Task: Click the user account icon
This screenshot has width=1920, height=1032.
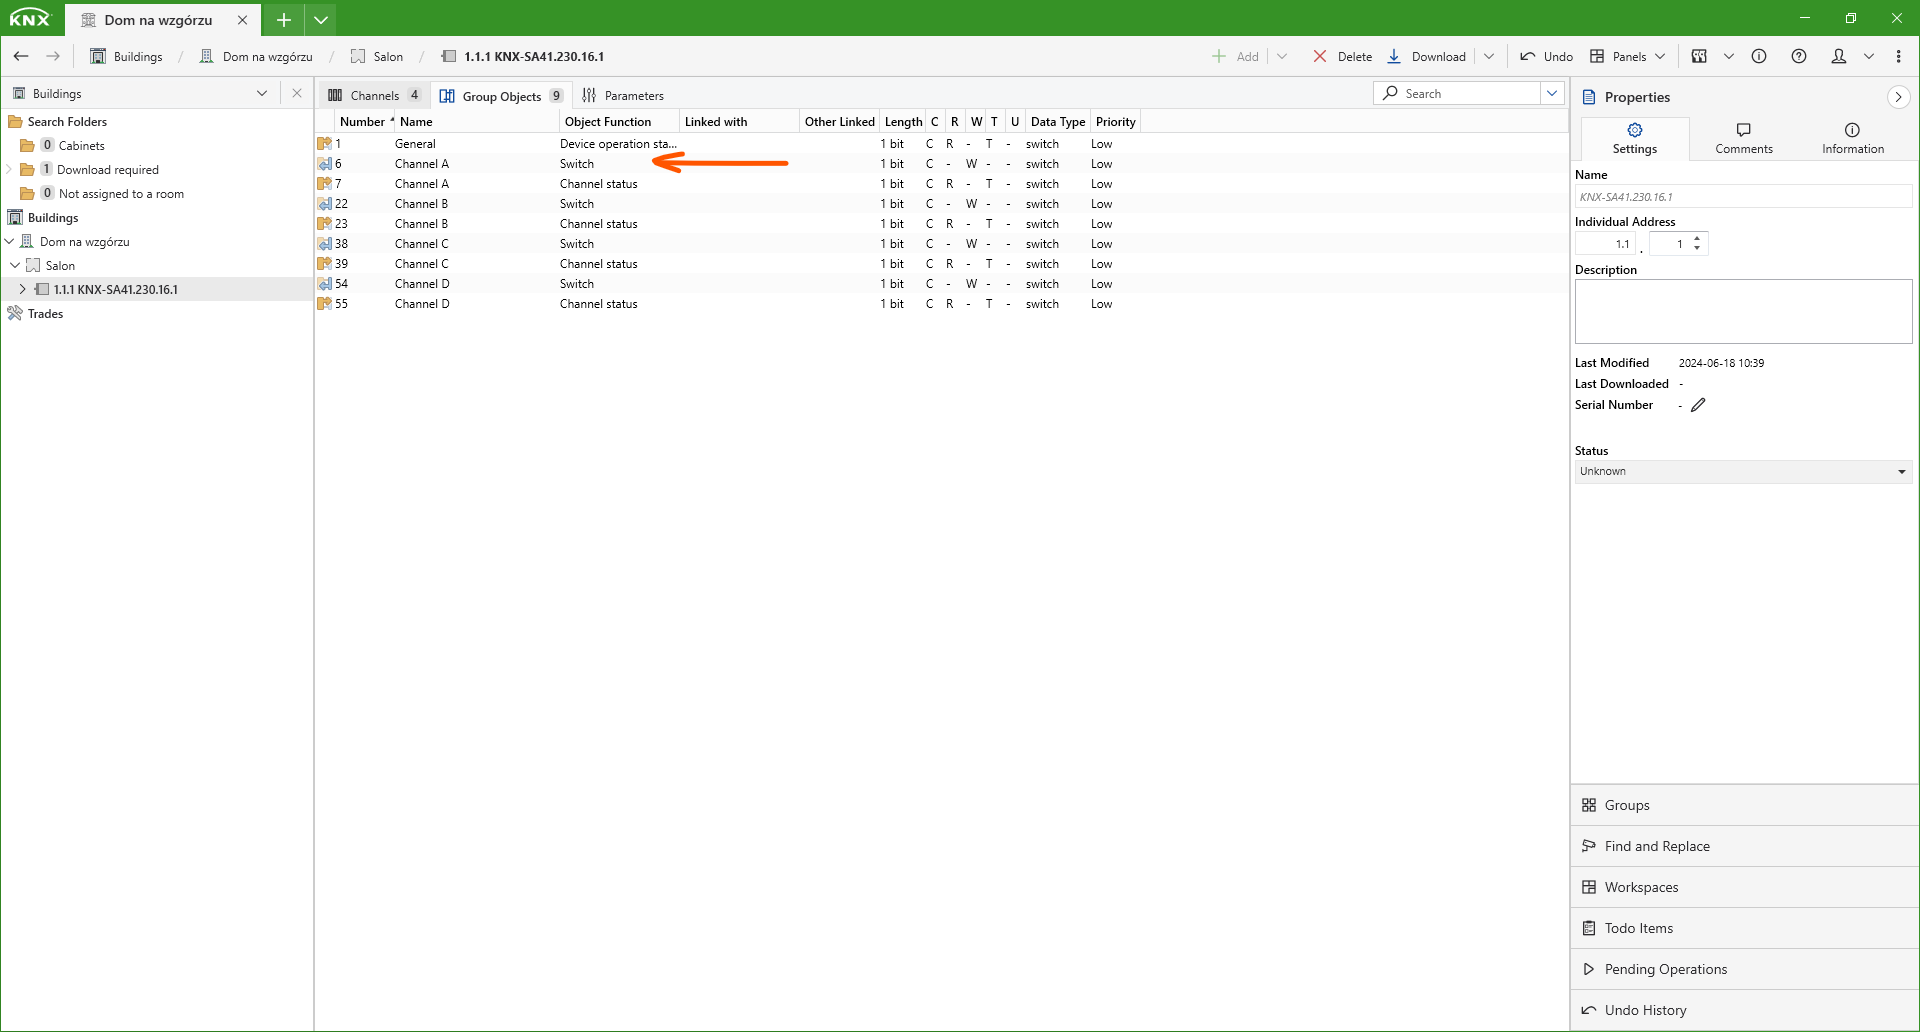Action: (1838, 56)
